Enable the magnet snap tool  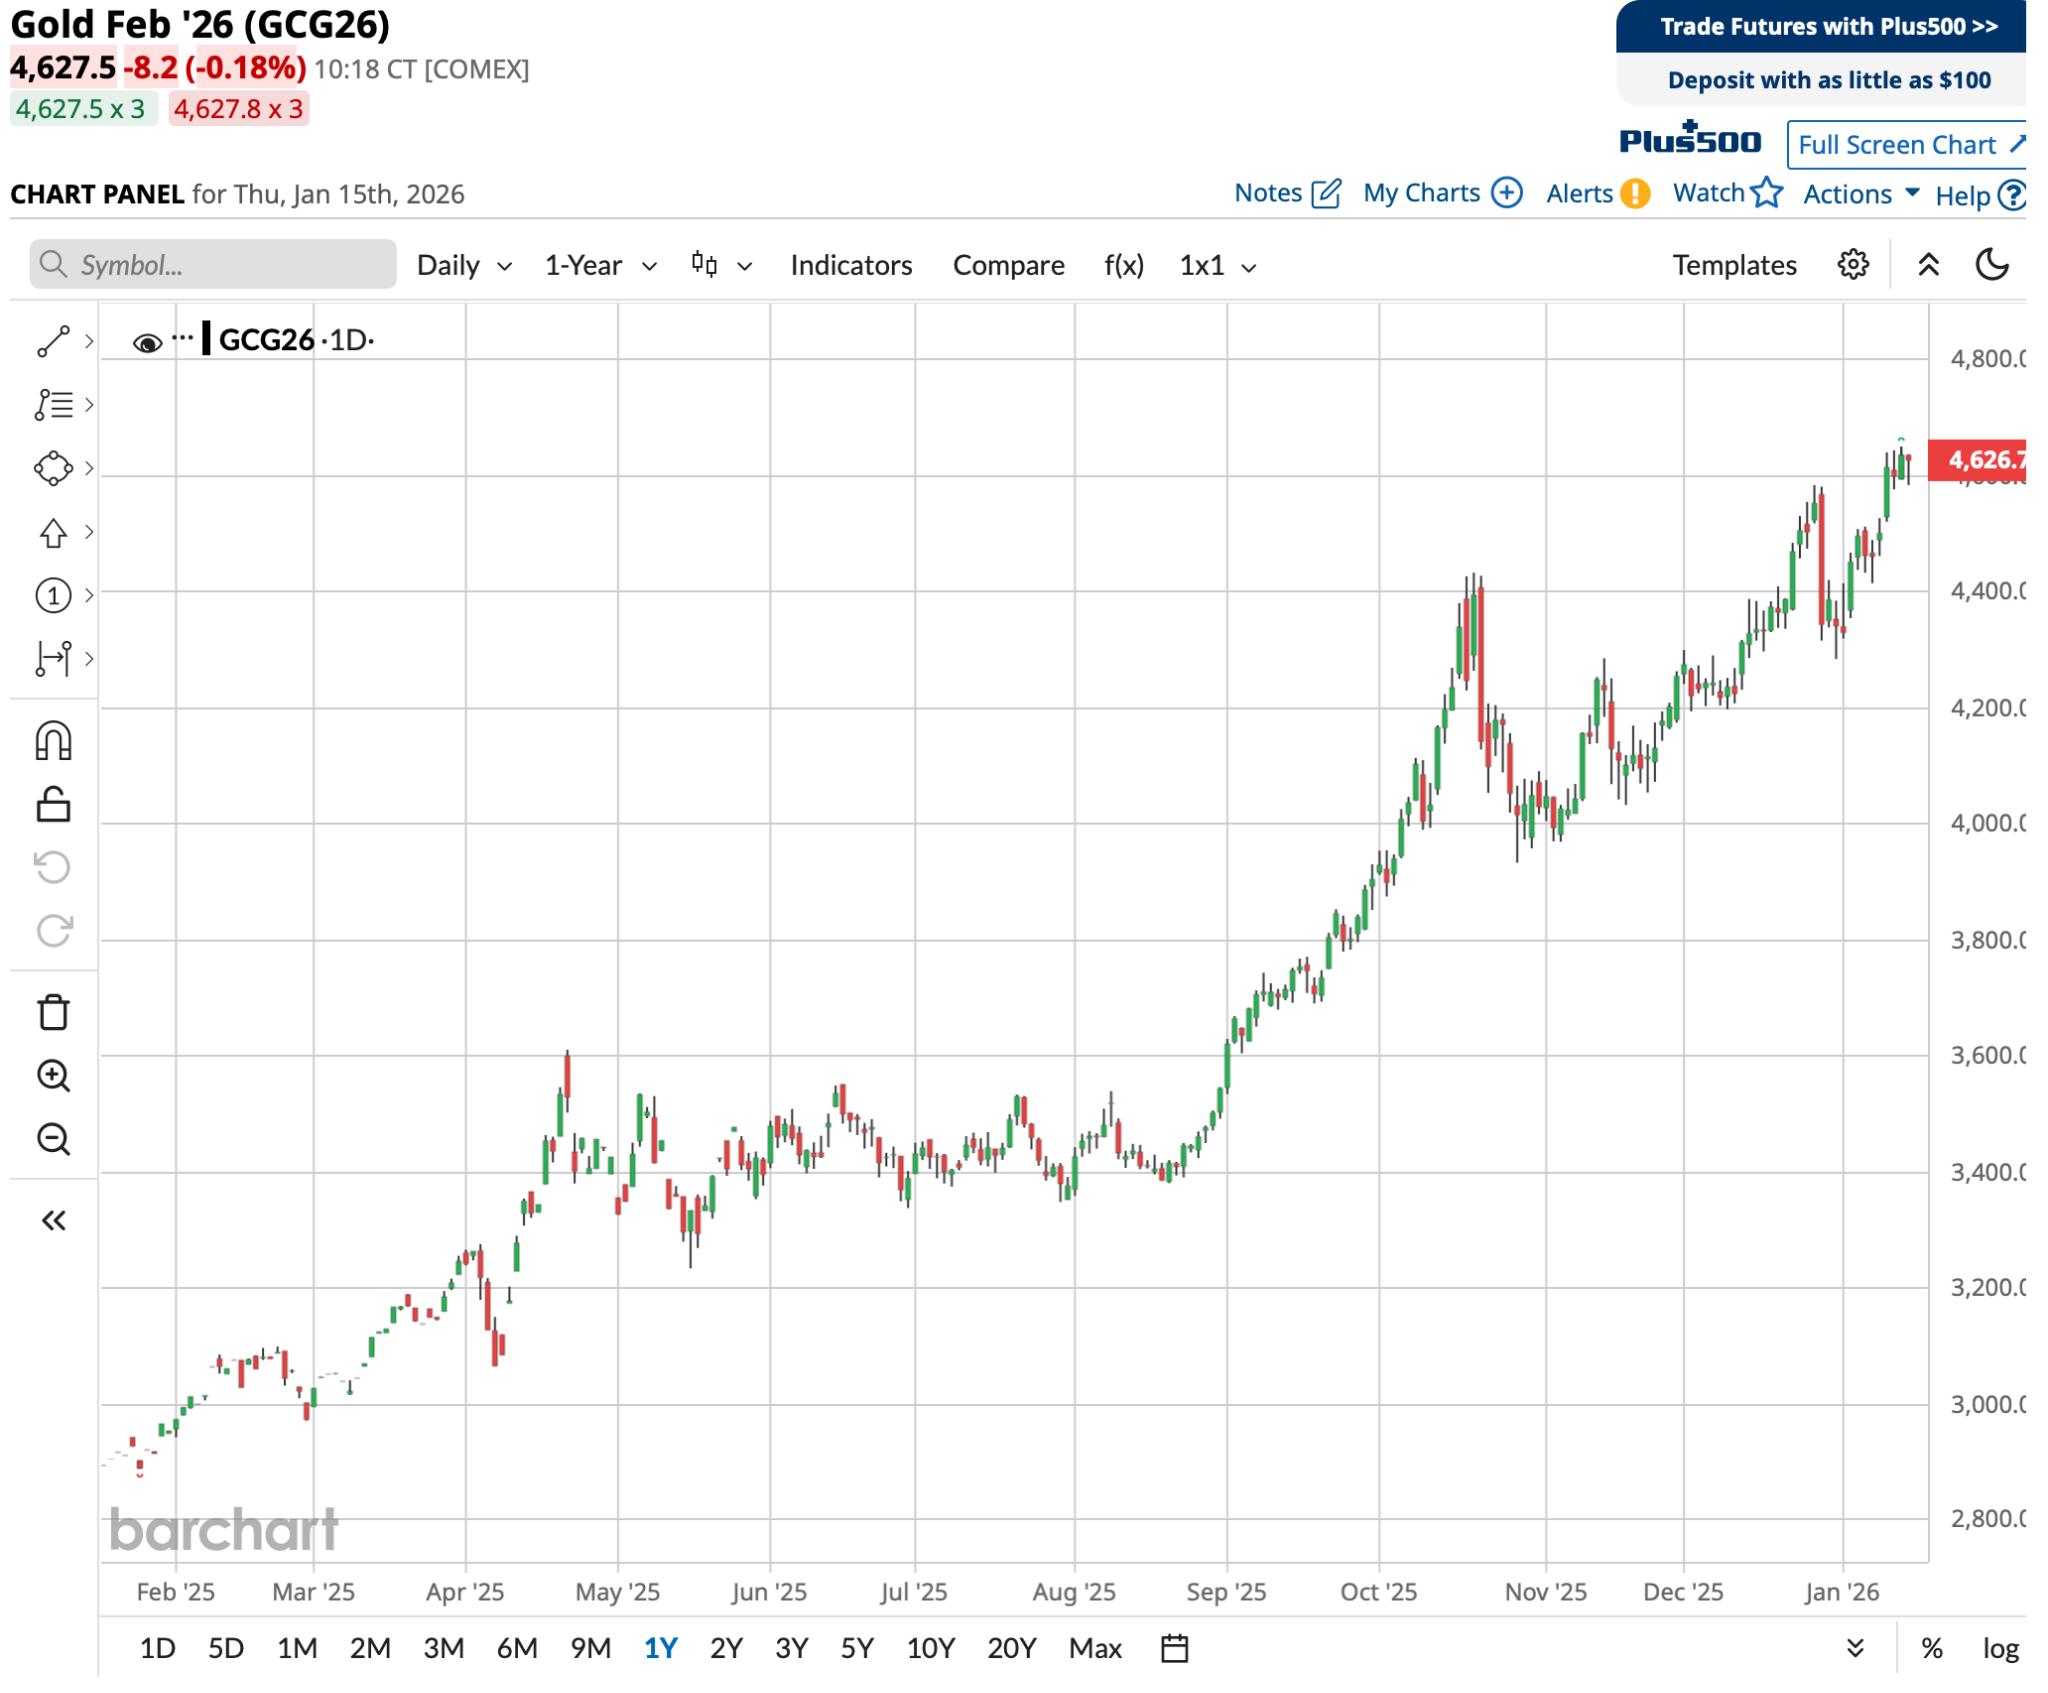click(53, 741)
